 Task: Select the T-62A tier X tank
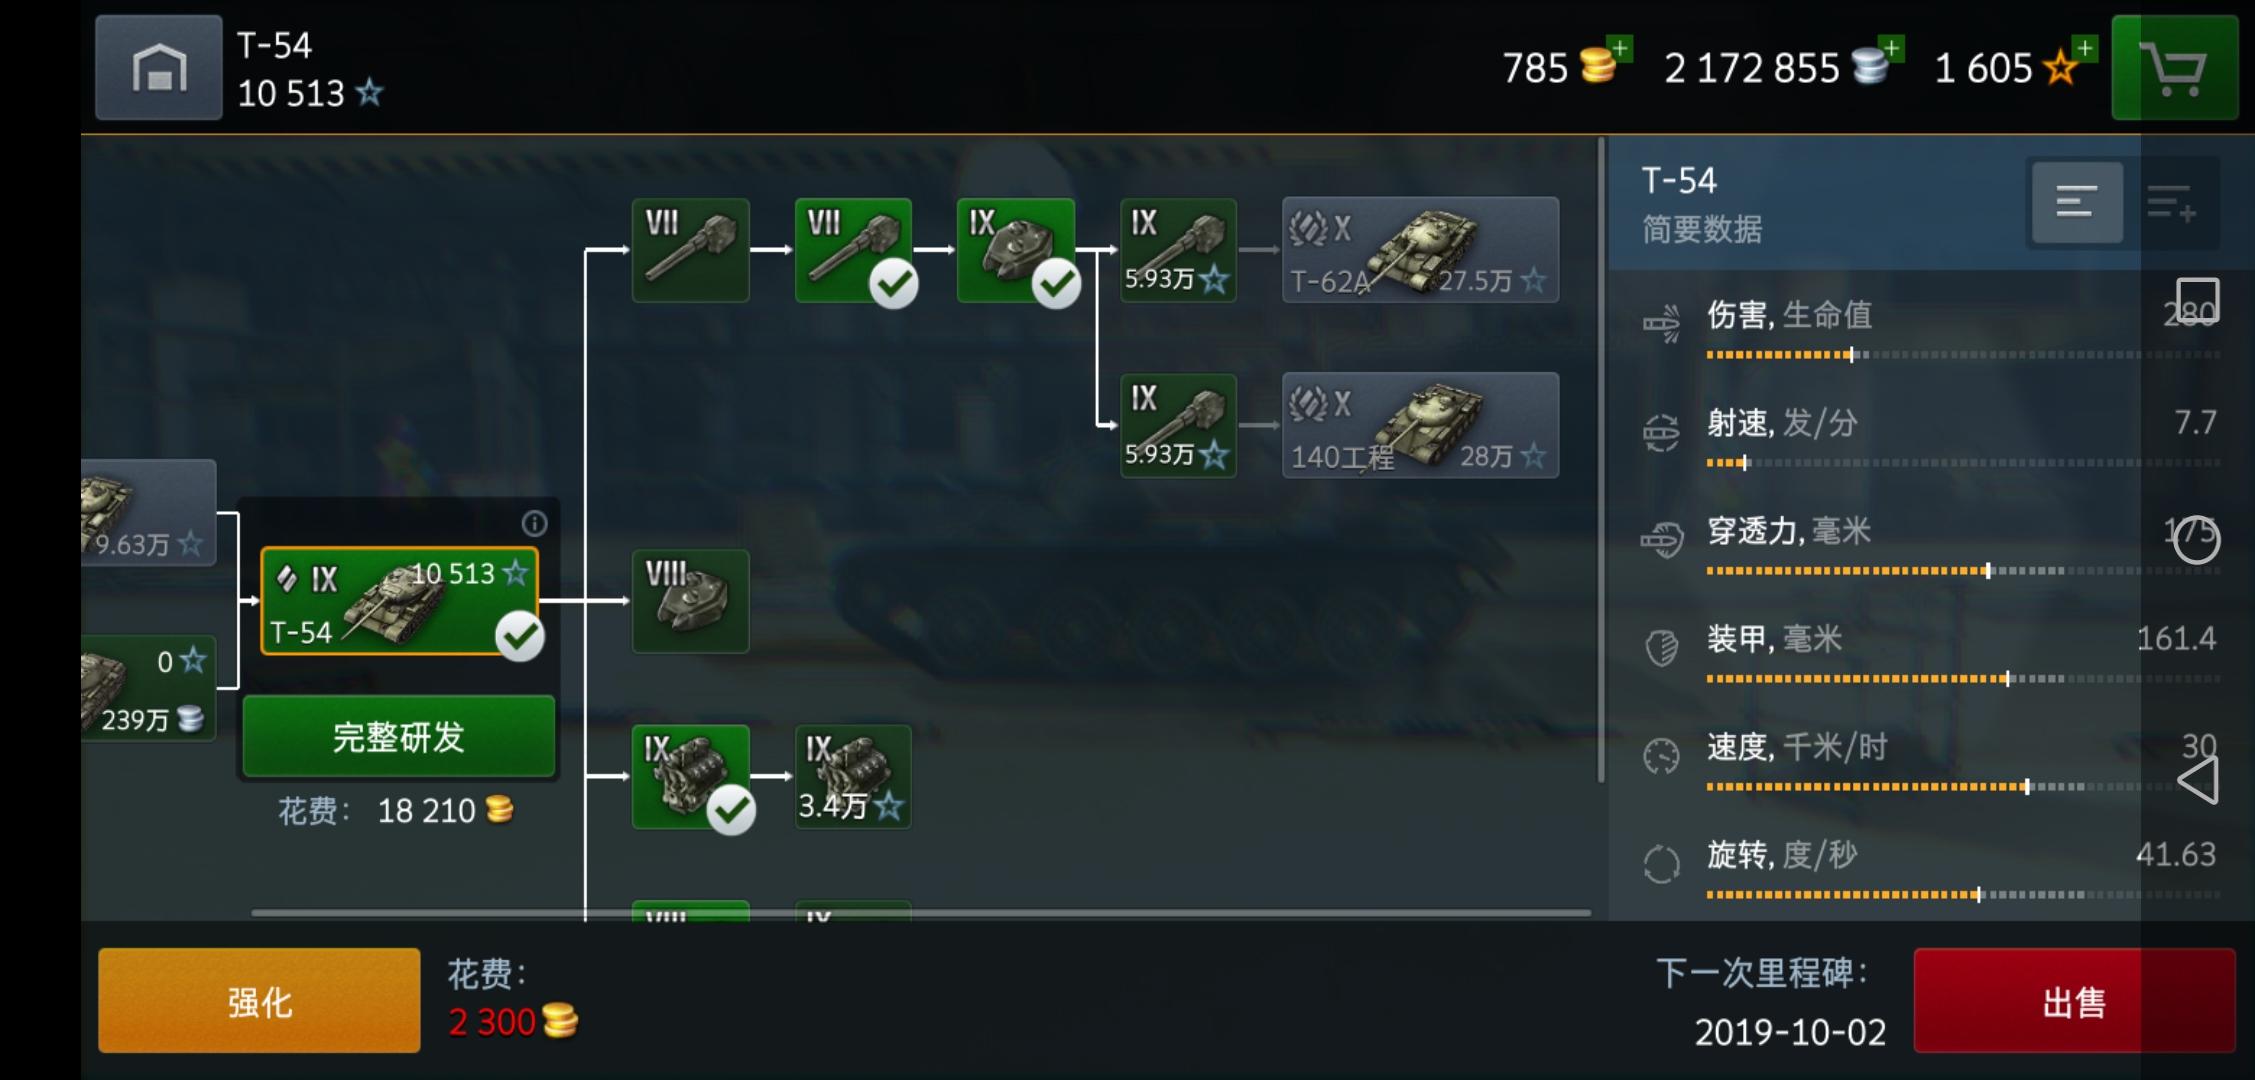tap(1420, 250)
